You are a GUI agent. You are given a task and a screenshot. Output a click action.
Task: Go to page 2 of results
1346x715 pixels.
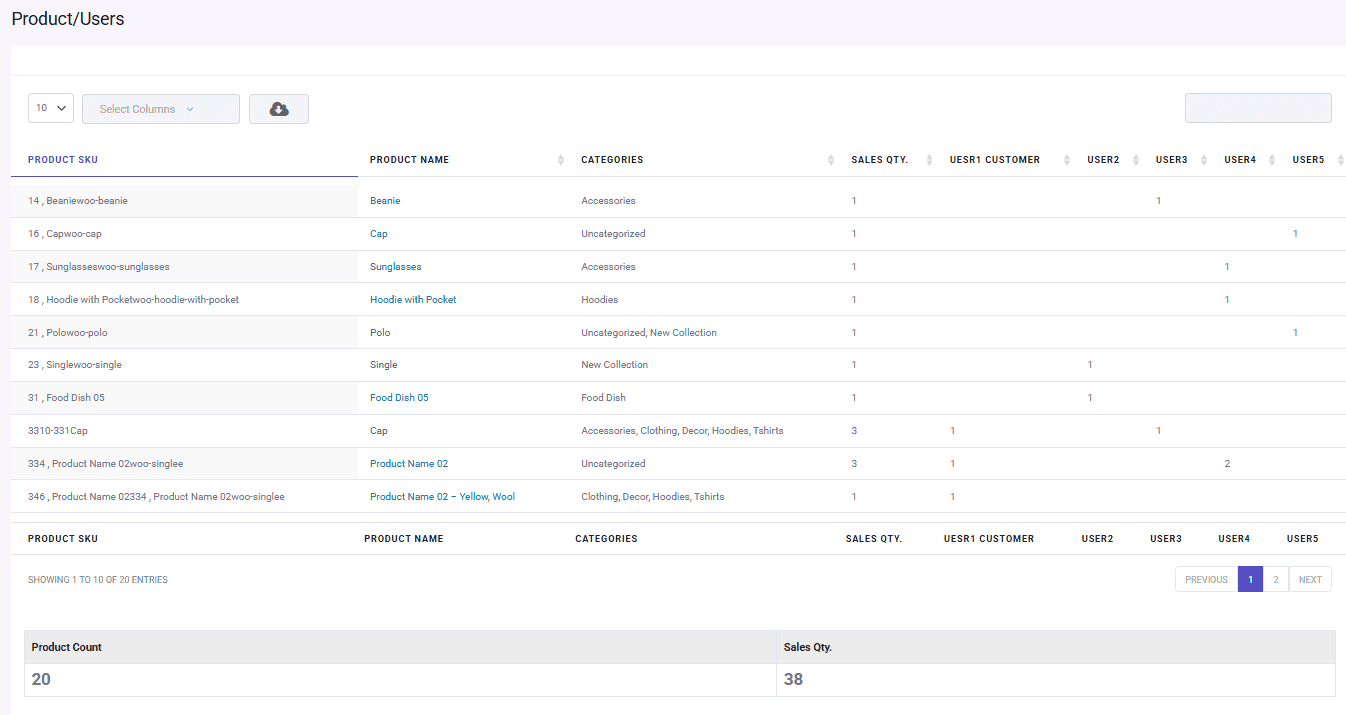(1275, 579)
